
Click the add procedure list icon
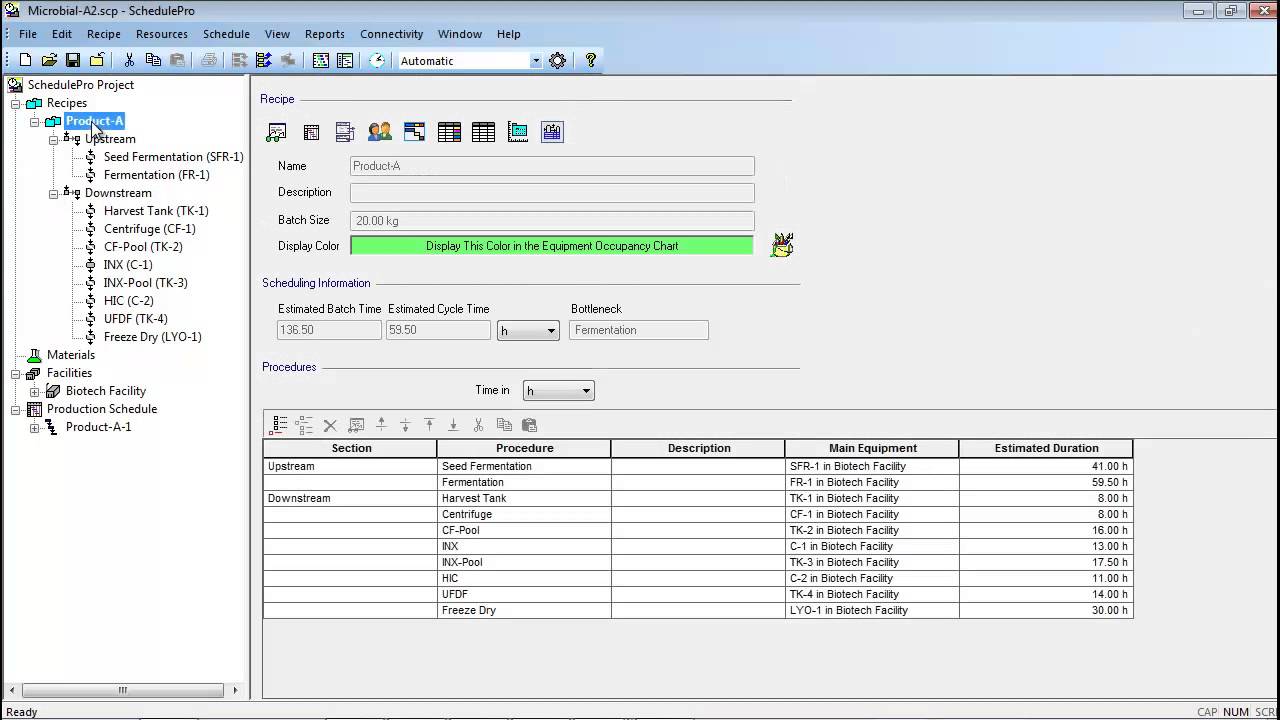point(280,425)
